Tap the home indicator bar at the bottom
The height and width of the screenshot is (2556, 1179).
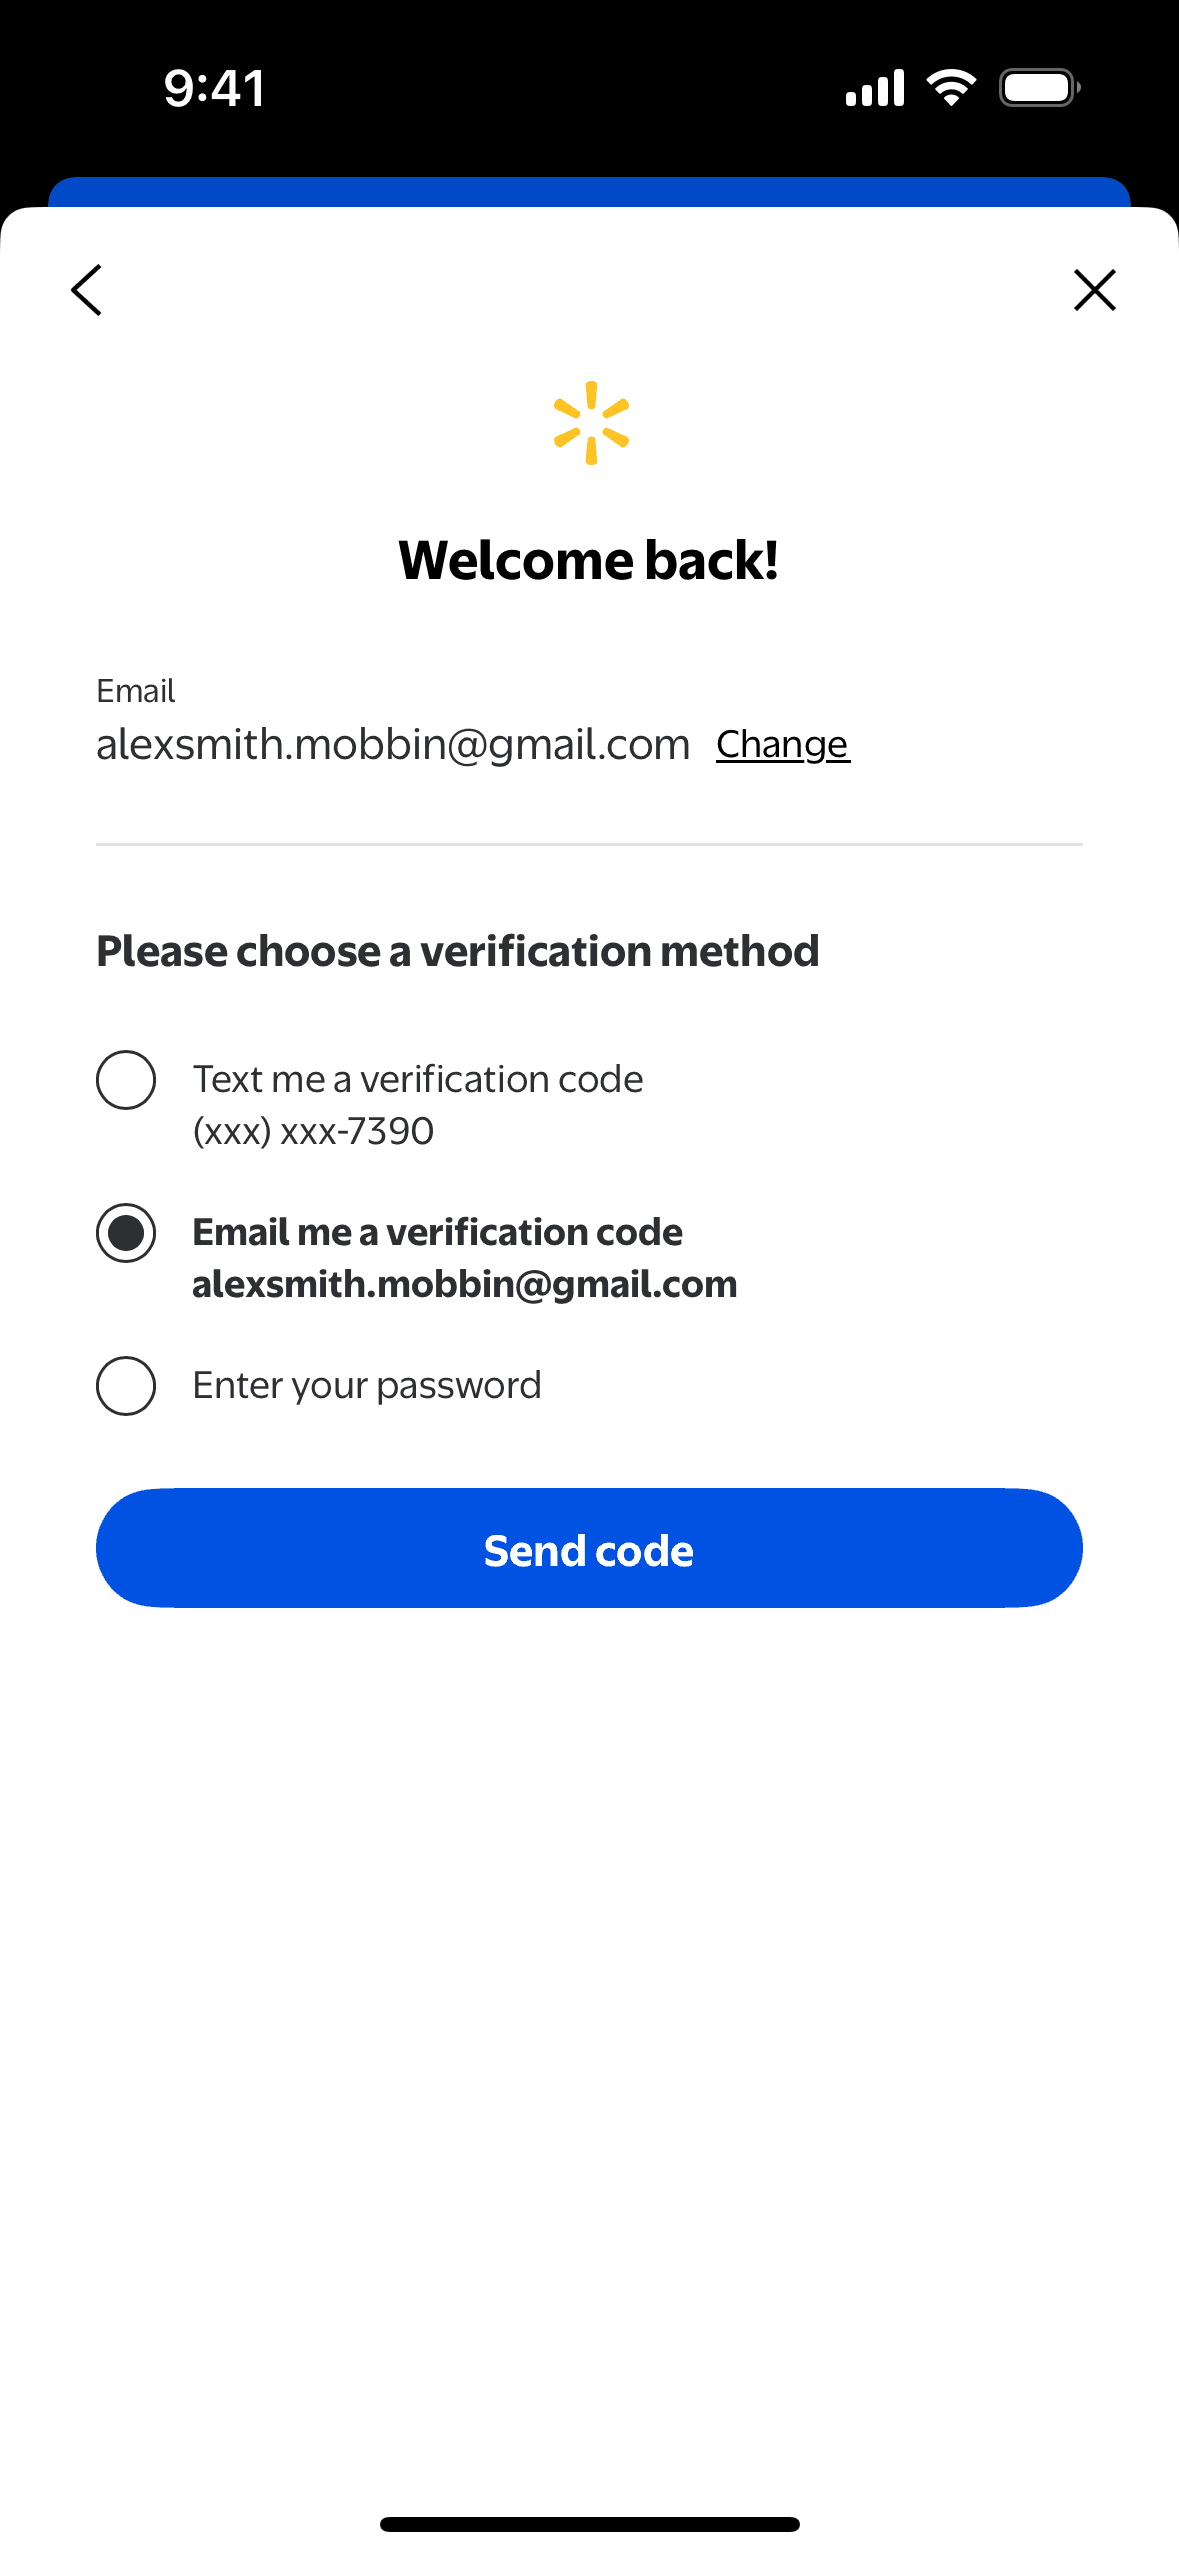click(589, 2524)
